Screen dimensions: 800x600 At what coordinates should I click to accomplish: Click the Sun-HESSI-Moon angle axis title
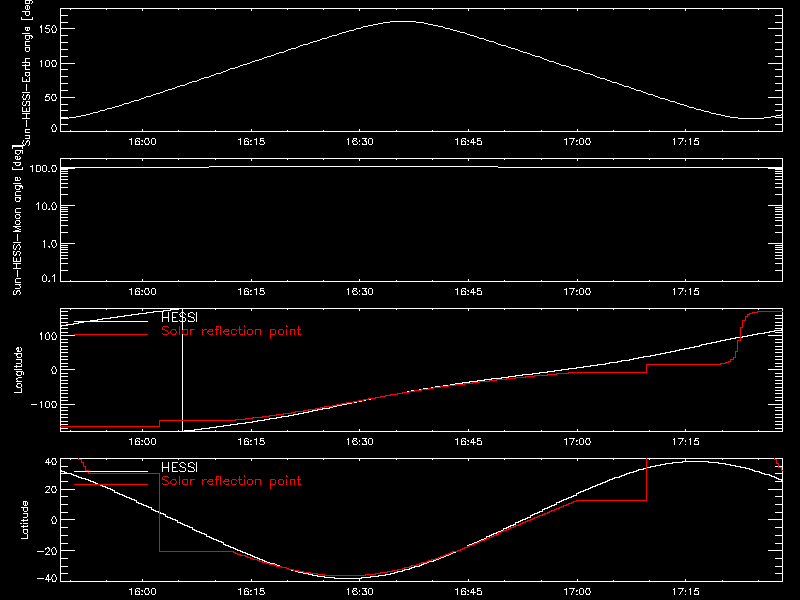18,220
